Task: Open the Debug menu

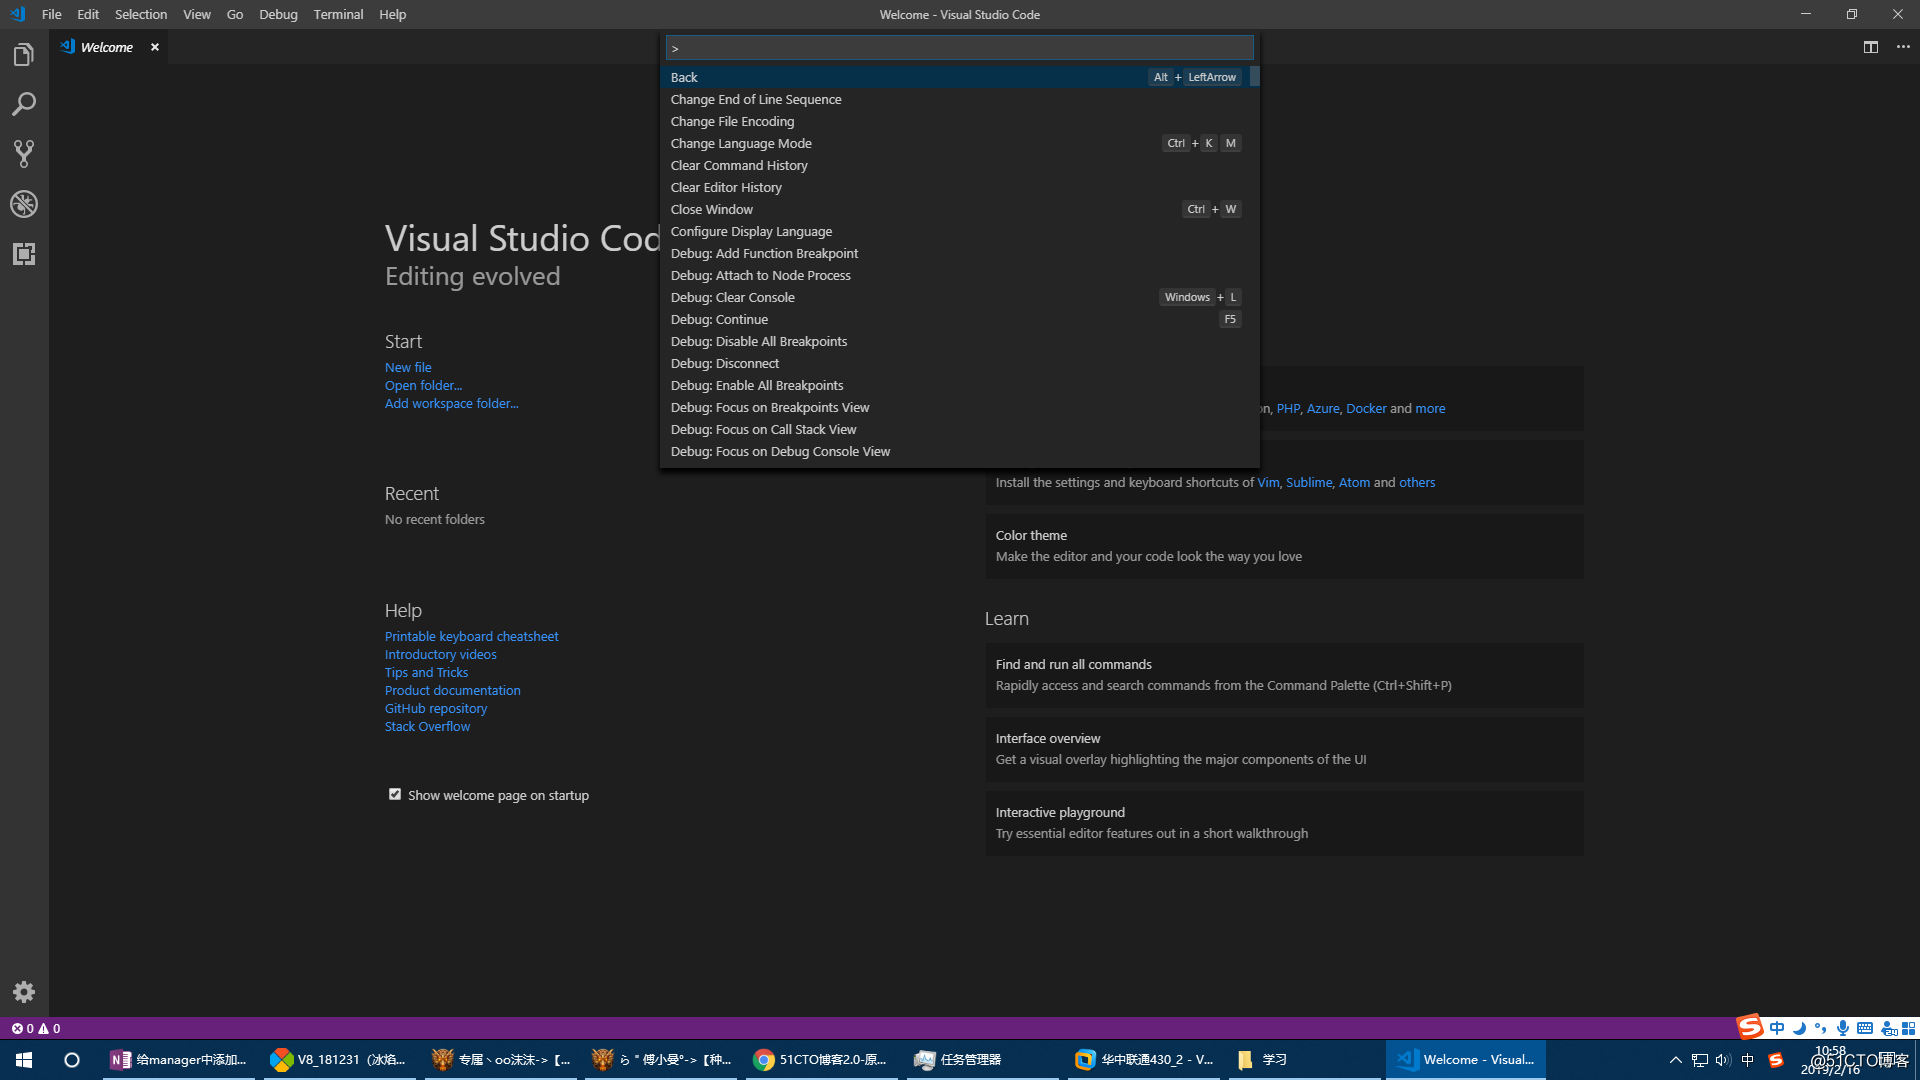Action: click(x=278, y=14)
